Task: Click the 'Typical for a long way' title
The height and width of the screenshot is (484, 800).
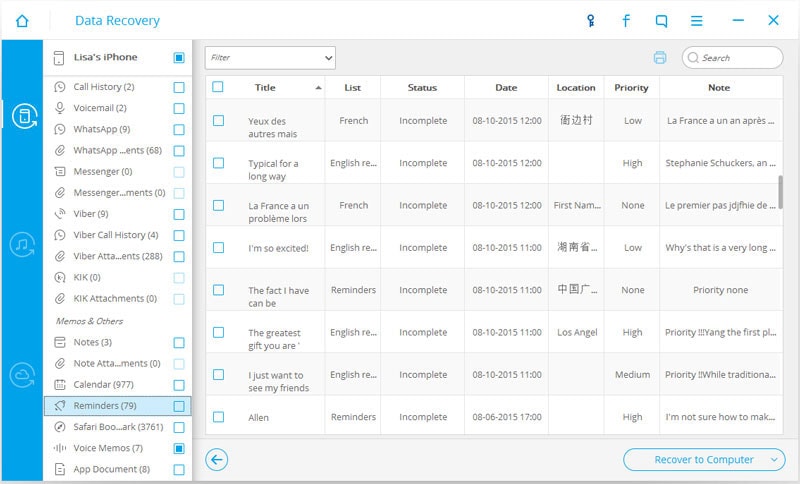Action: pos(273,170)
